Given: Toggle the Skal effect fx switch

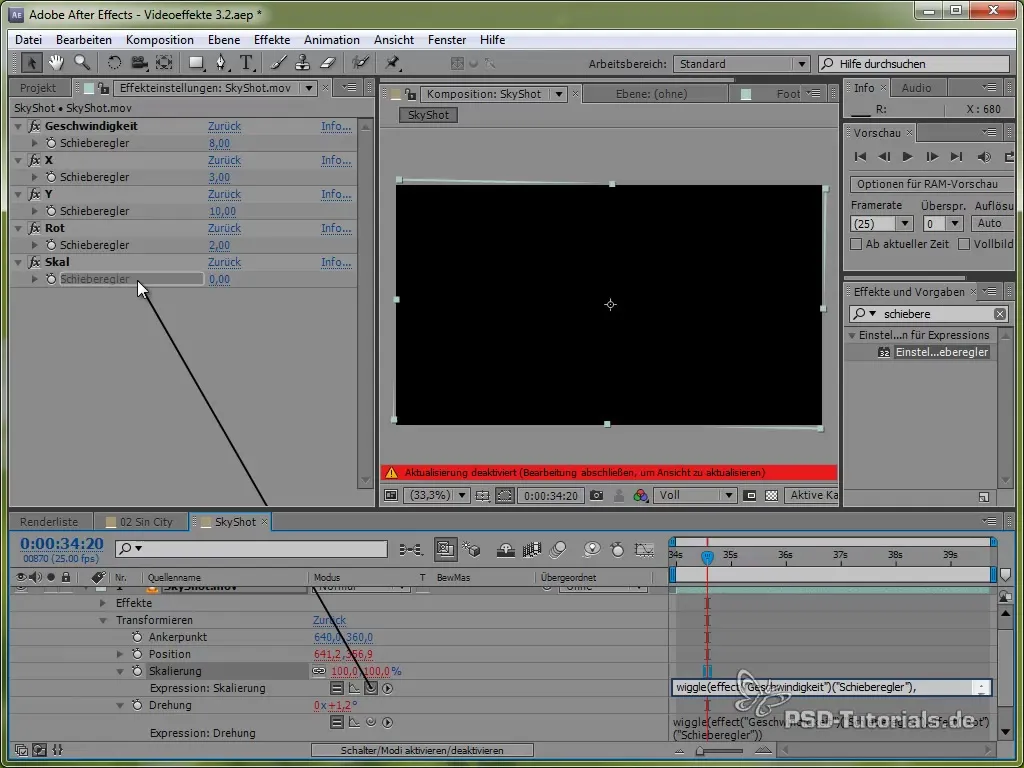Looking at the screenshot, I should [35, 262].
